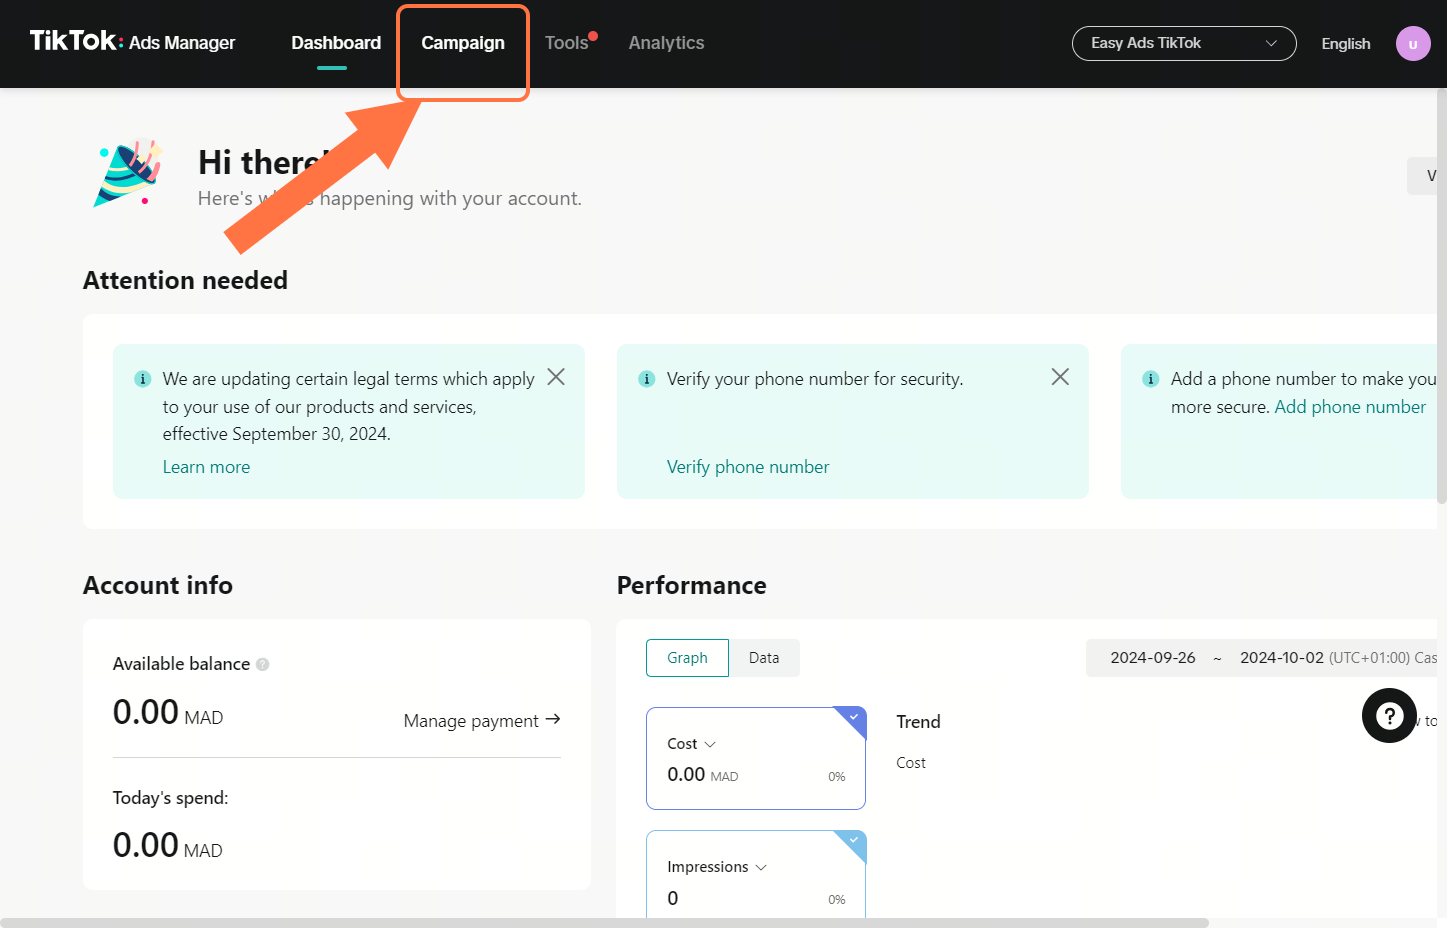Image resolution: width=1447 pixels, height=928 pixels.
Task: Switch performance view to Data
Action: [763, 658]
